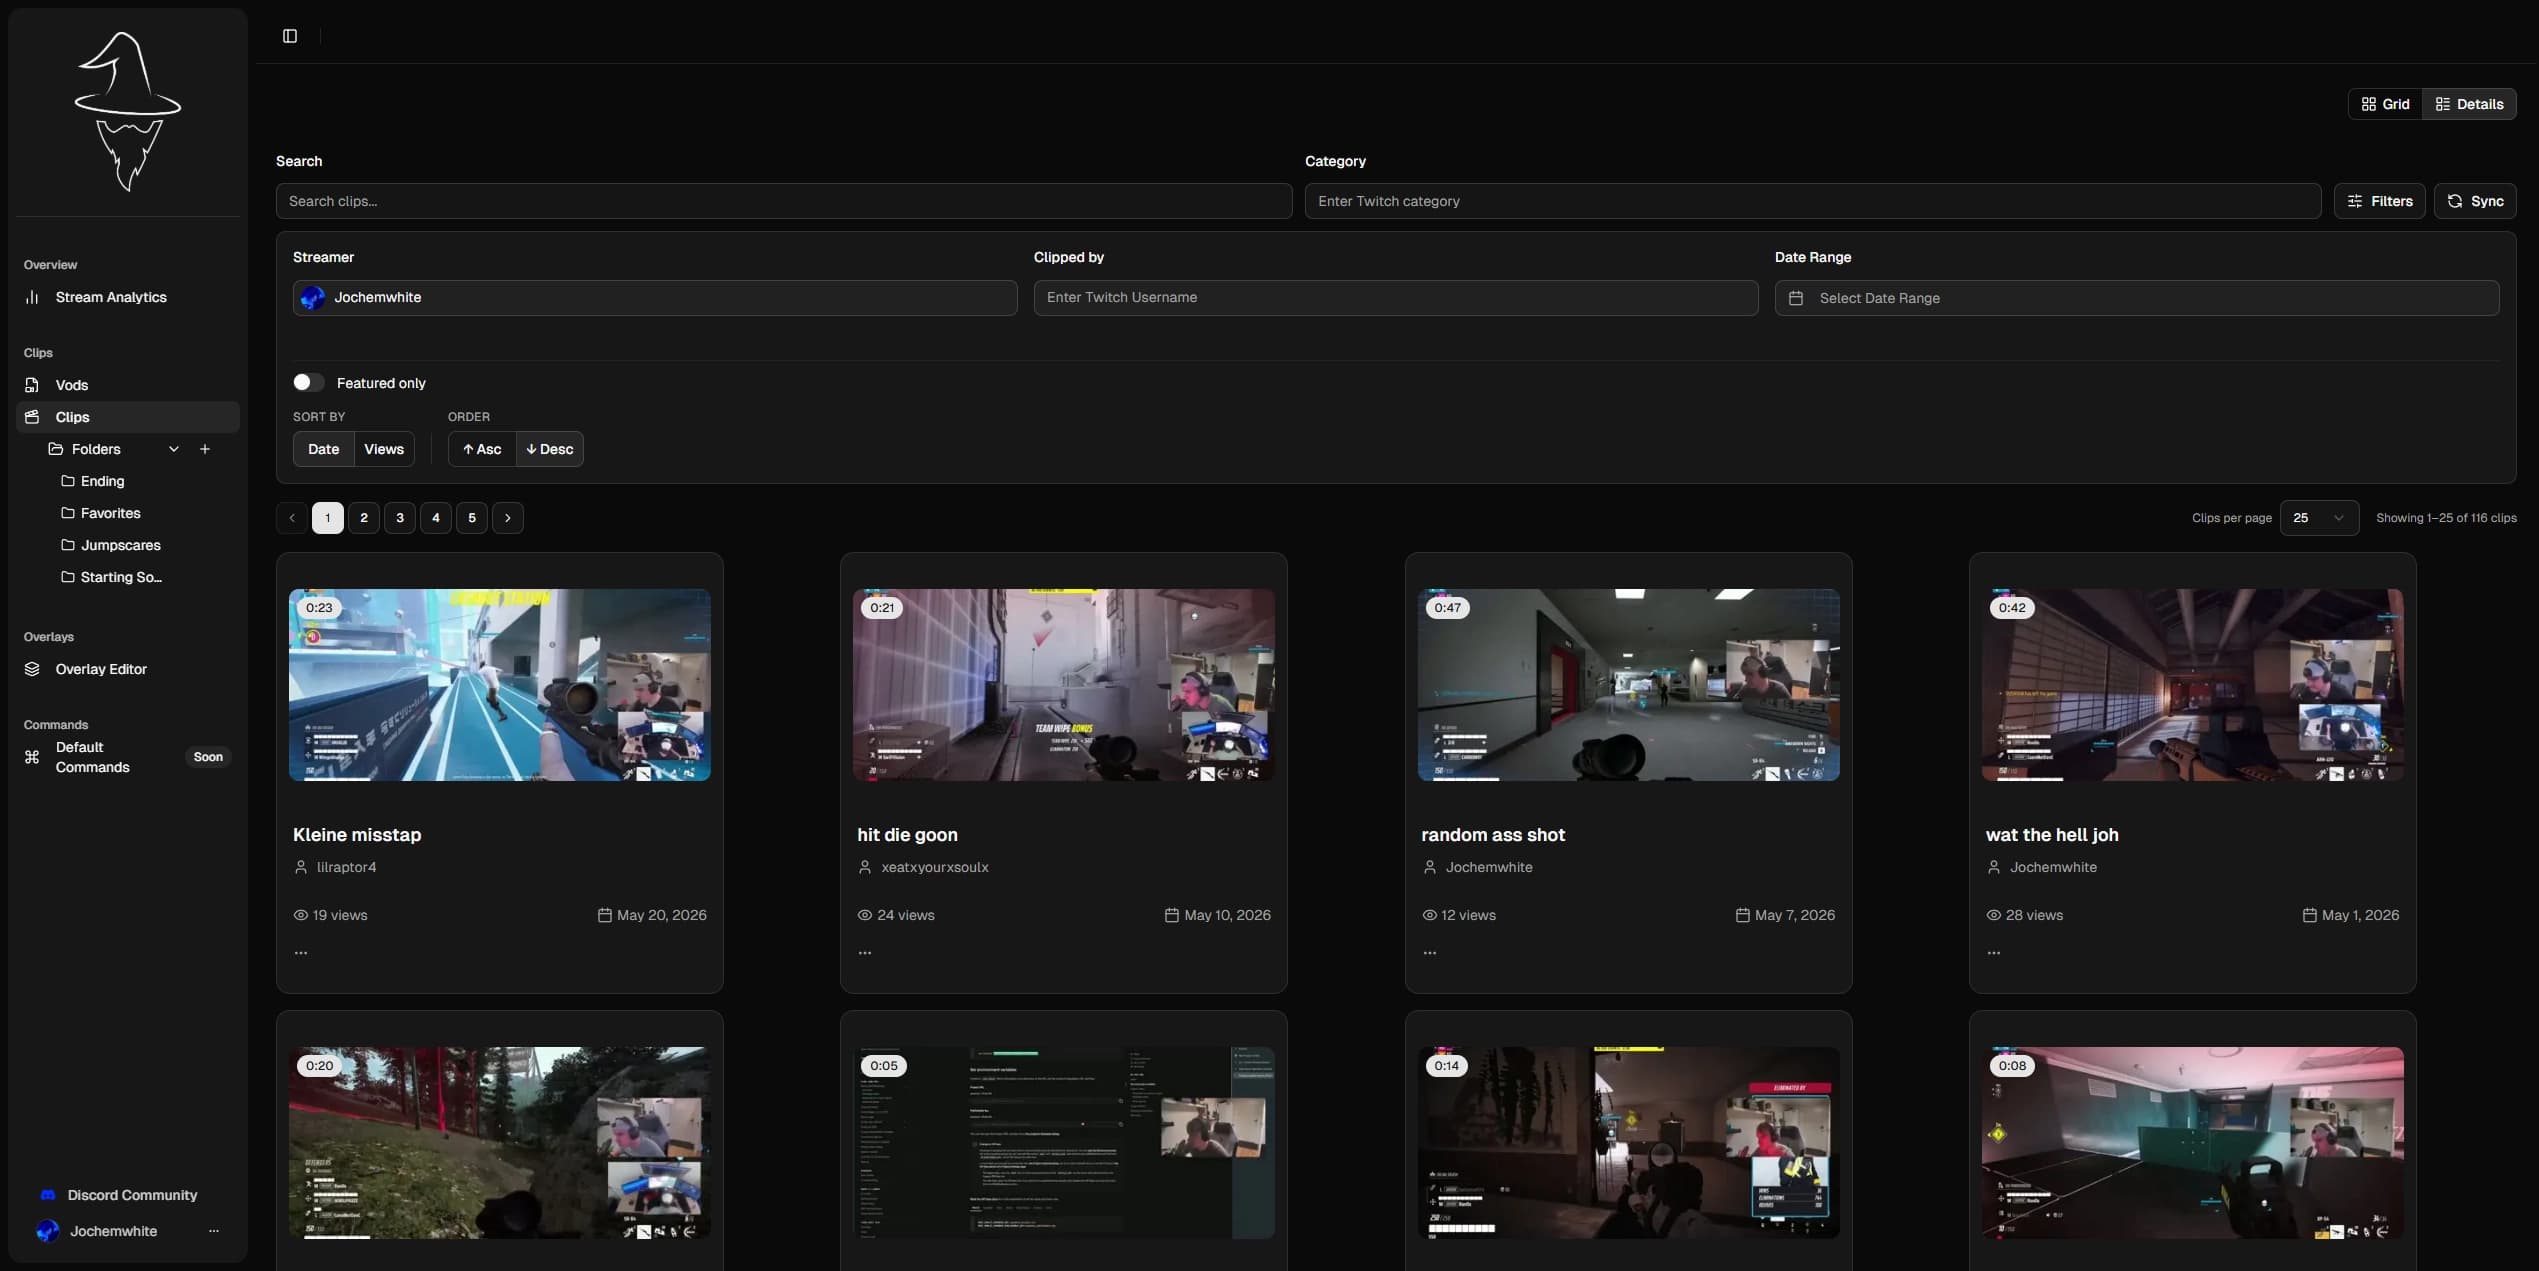This screenshot has width=2539, height=1271.
Task: Open Overlay Editor
Action: [x=128, y=669]
